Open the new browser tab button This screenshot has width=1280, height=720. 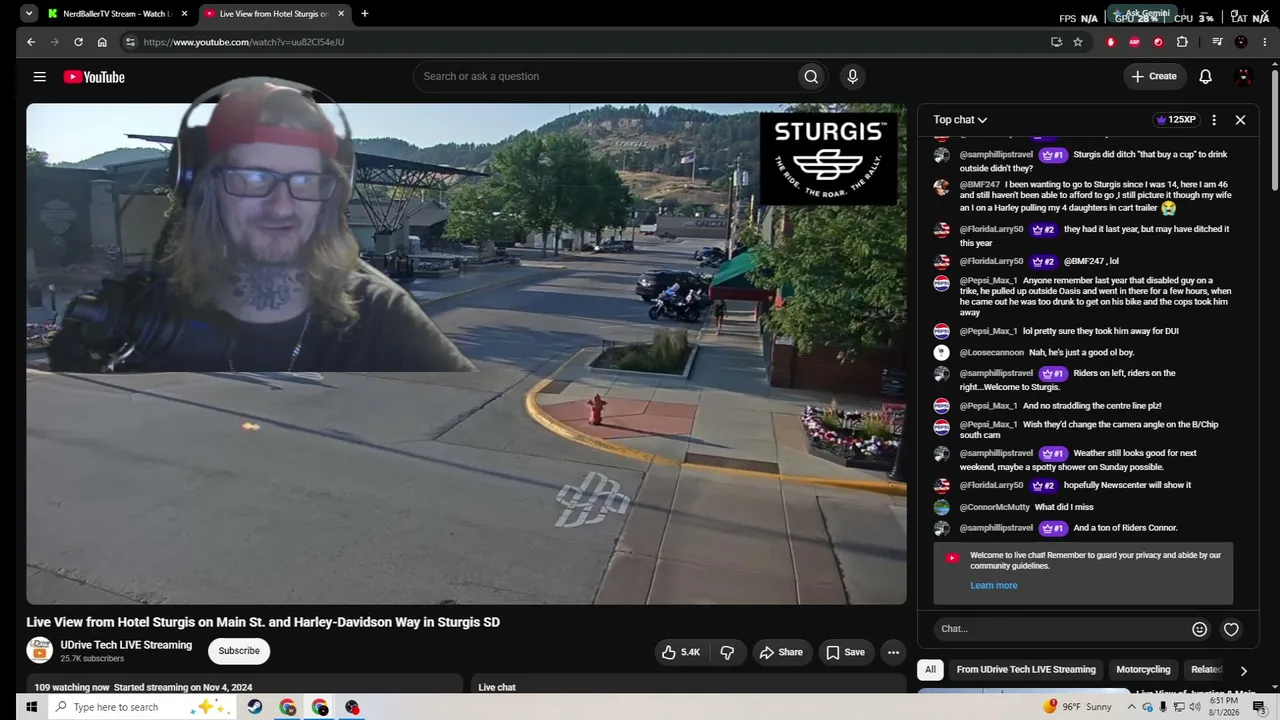(364, 14)
